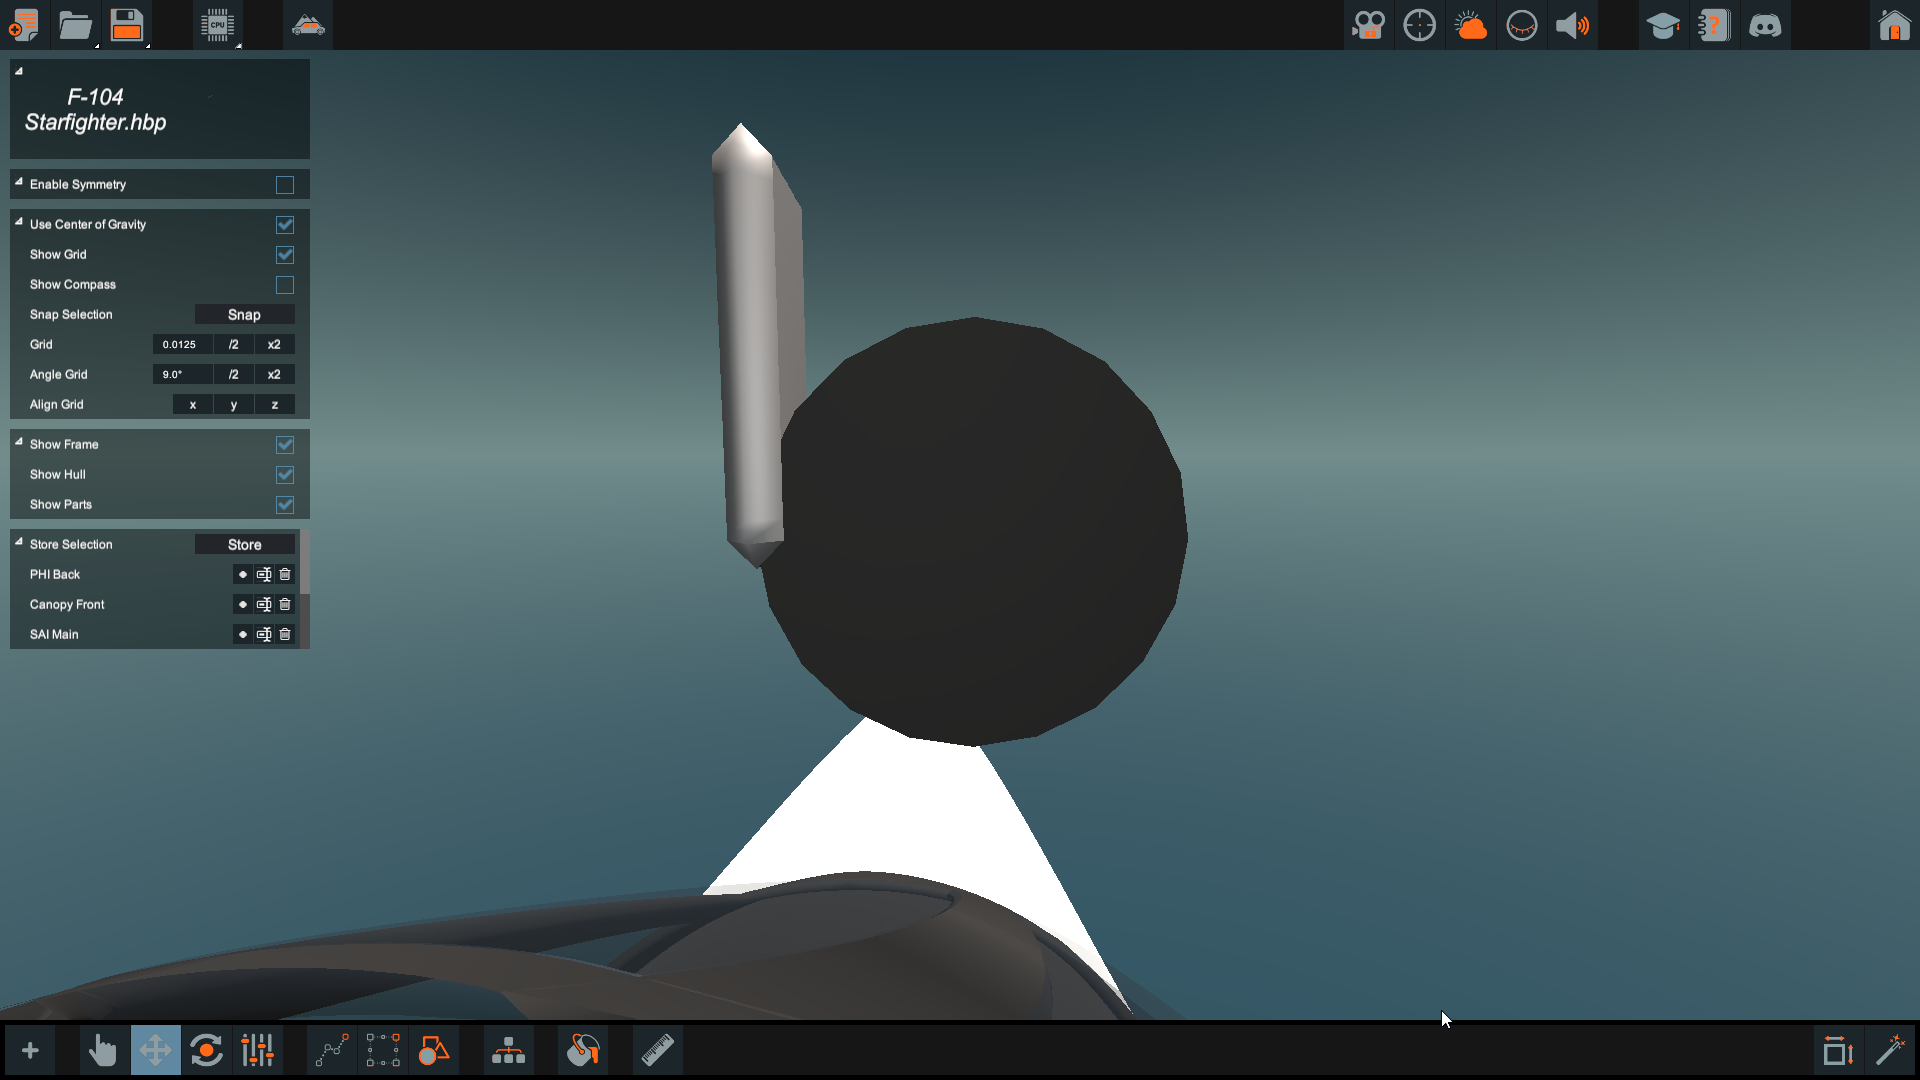This screenshot has height=1080, width=1920.
Task: Toggle the Enable Symmetry checkbox
Action: 285,185
